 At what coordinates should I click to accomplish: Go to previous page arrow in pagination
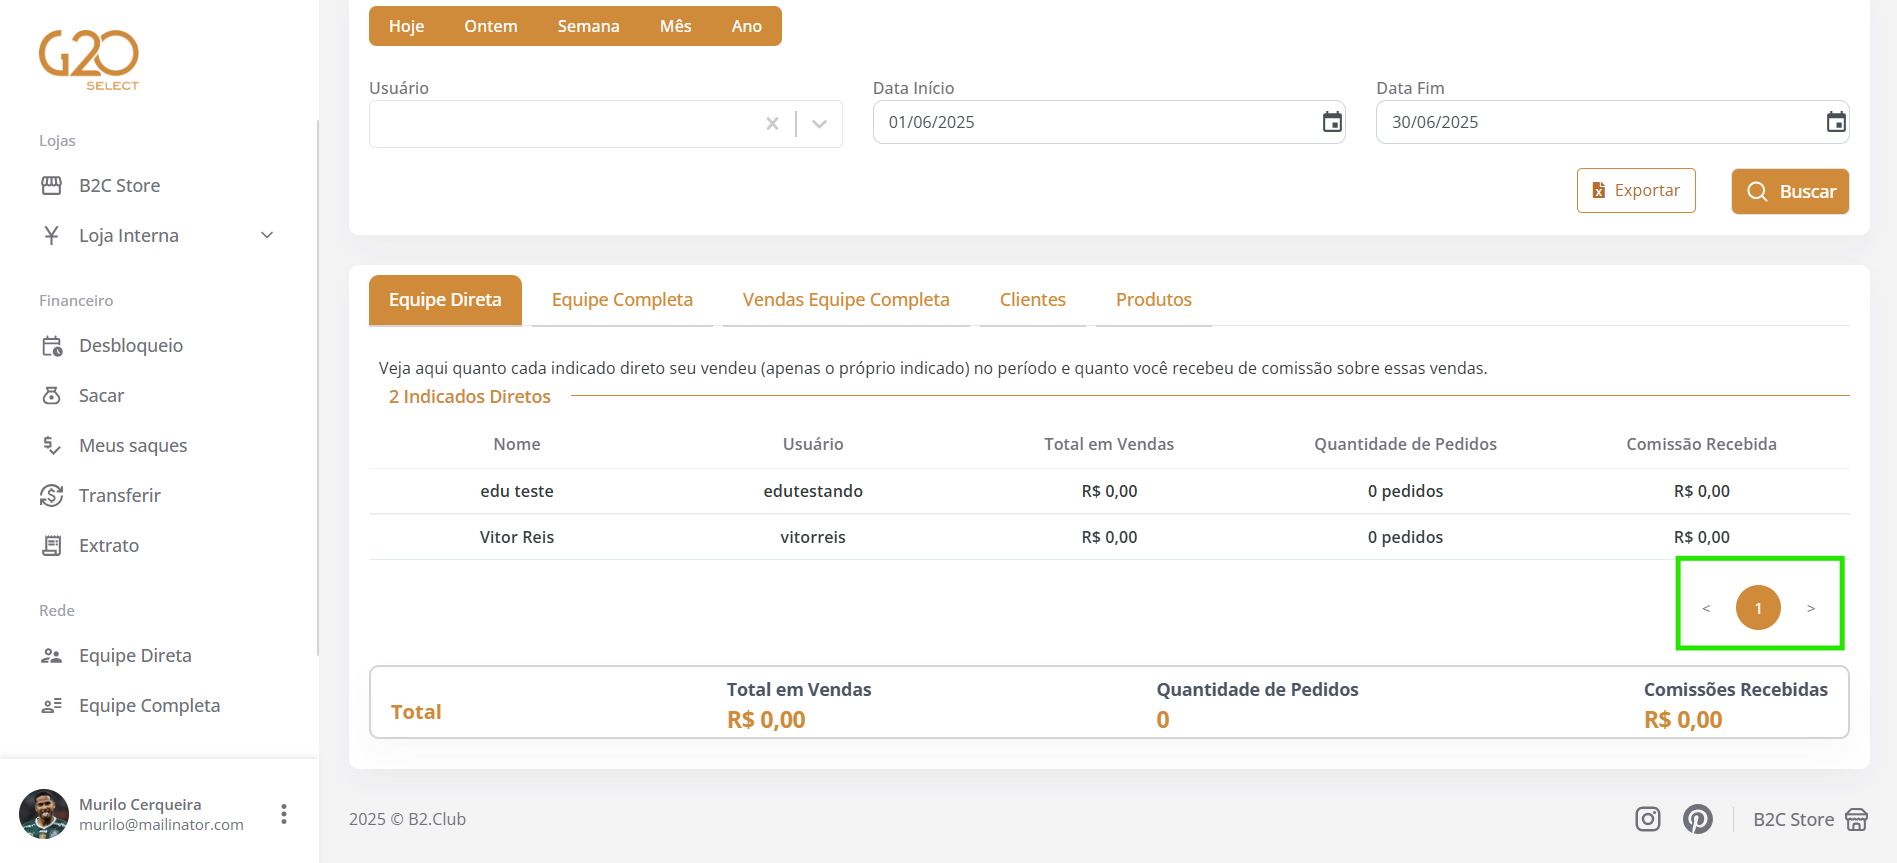point(1706,608)
